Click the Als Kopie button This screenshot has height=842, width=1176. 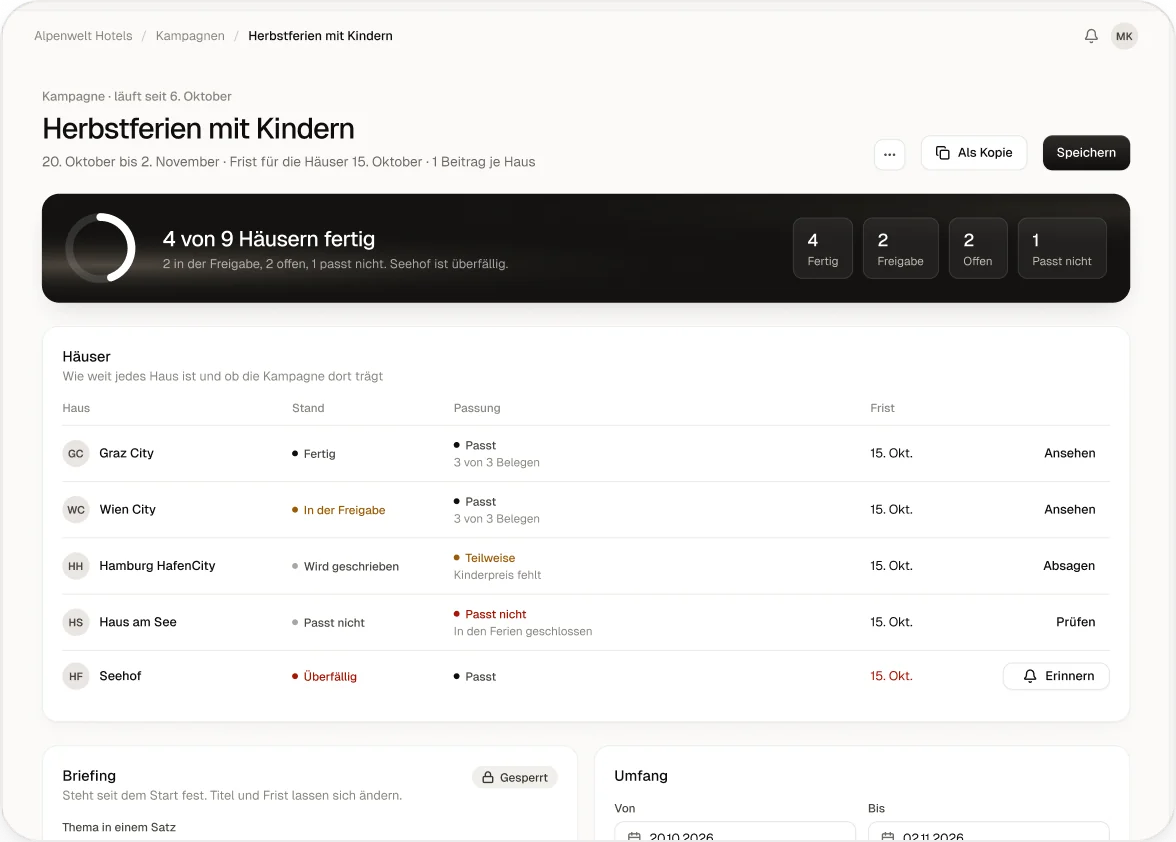pos(974,153)
